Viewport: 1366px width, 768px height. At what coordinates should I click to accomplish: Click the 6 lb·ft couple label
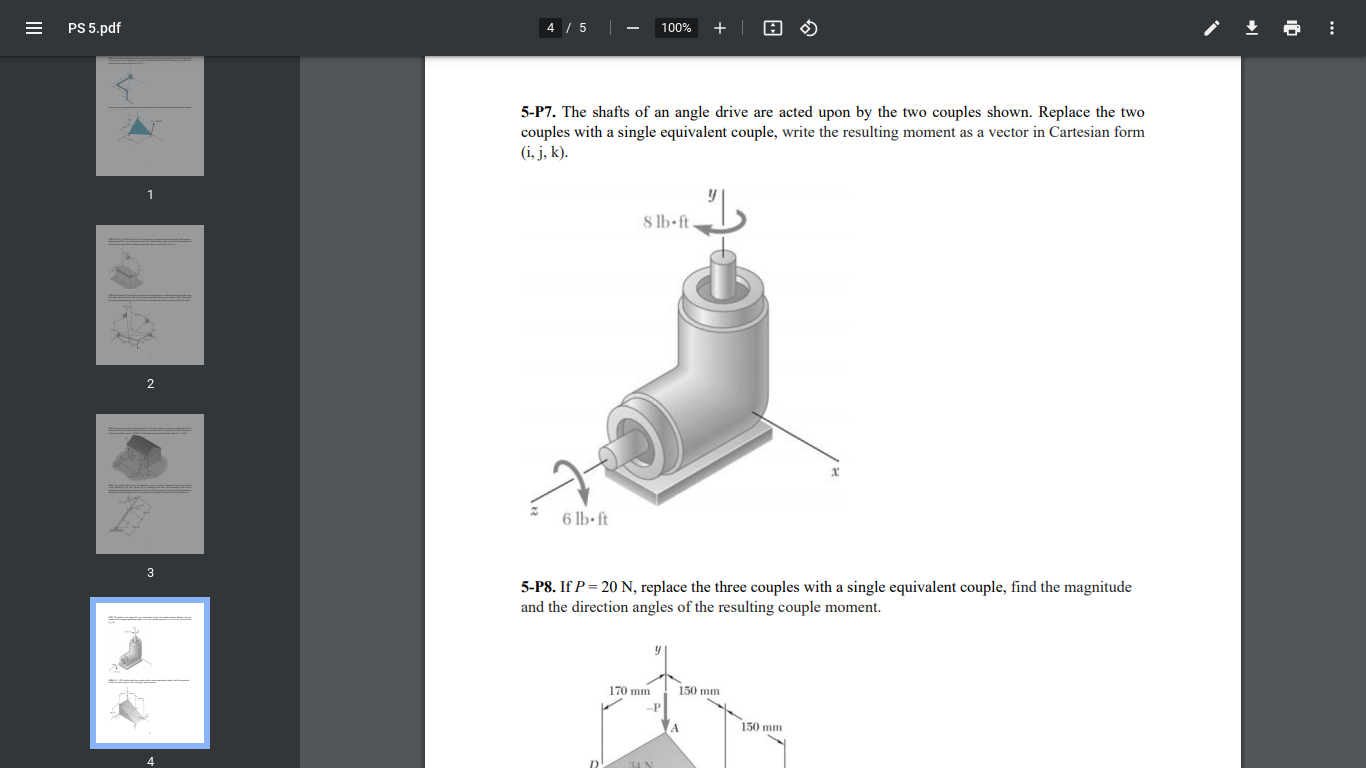click(x=585, y=518)
